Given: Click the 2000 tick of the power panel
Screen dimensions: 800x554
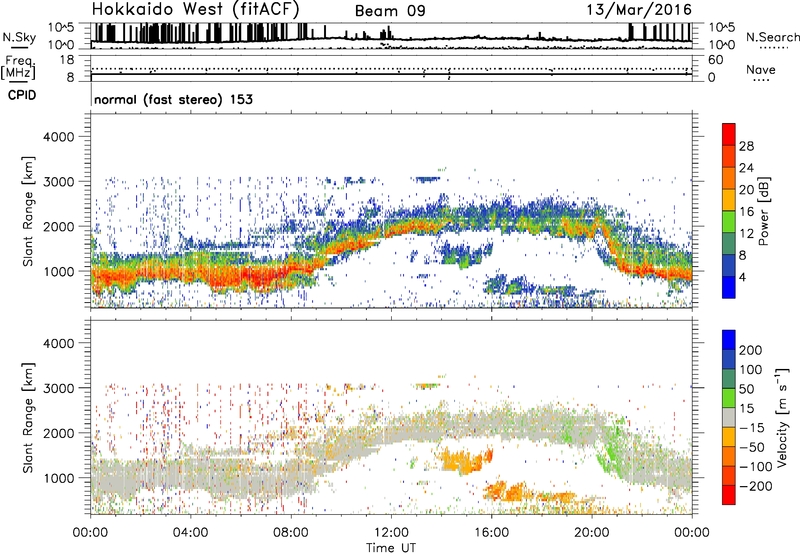Looking at the screenshot, I should (x=59, y=226).
